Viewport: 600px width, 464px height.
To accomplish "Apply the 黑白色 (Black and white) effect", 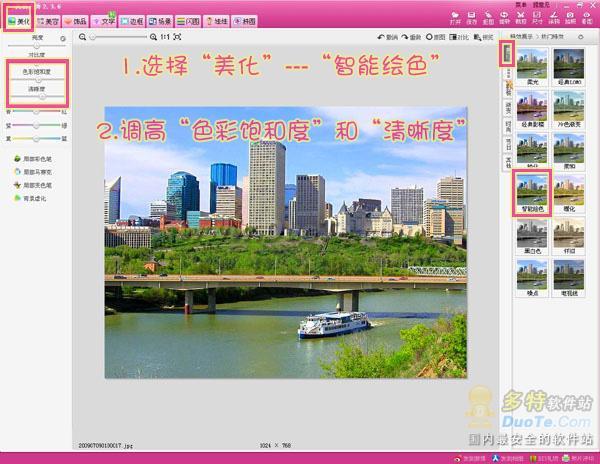I will click(x=532, y=236).
